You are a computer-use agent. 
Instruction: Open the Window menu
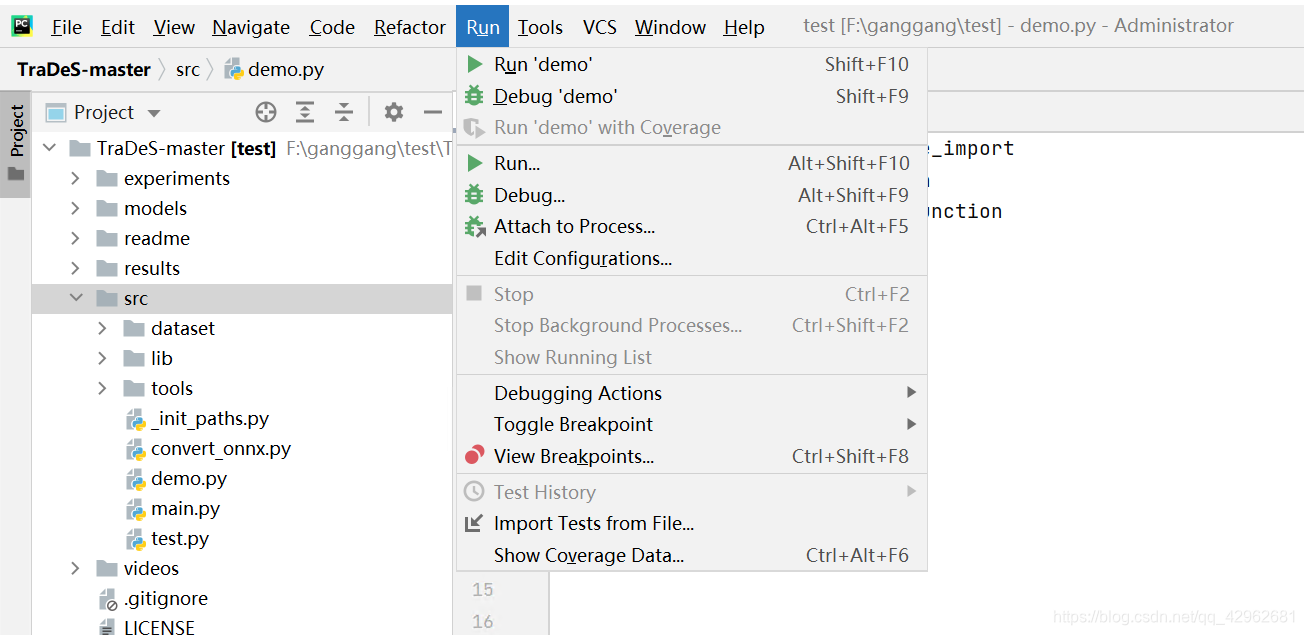click(670, 27)
